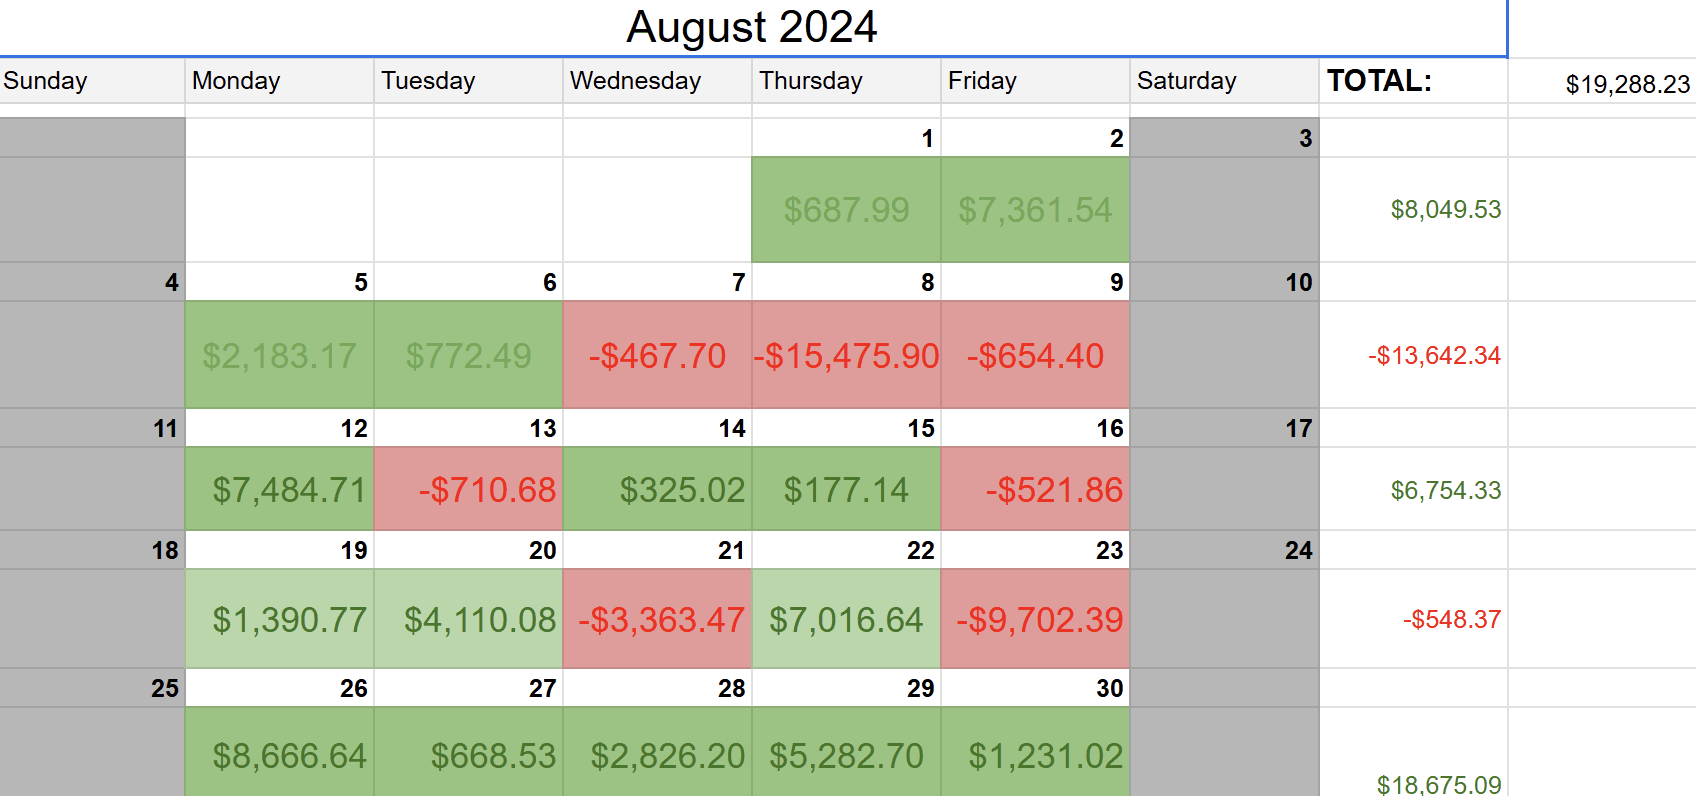Screen dimensions: 1696x796
Task: Select the $5,282.70 Thursday cell
Action: (846, 755)
